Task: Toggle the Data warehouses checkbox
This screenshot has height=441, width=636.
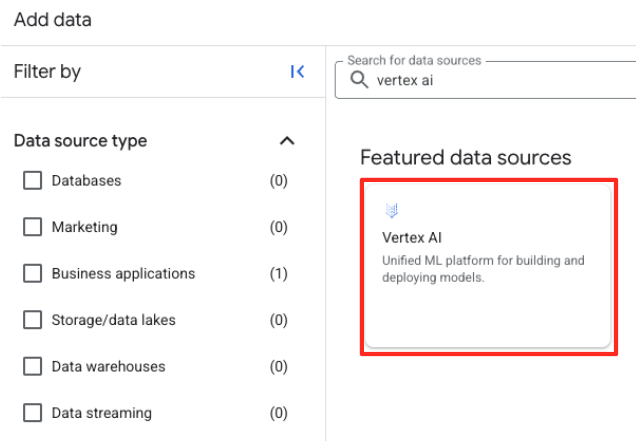Action: (x=33, y=367)
